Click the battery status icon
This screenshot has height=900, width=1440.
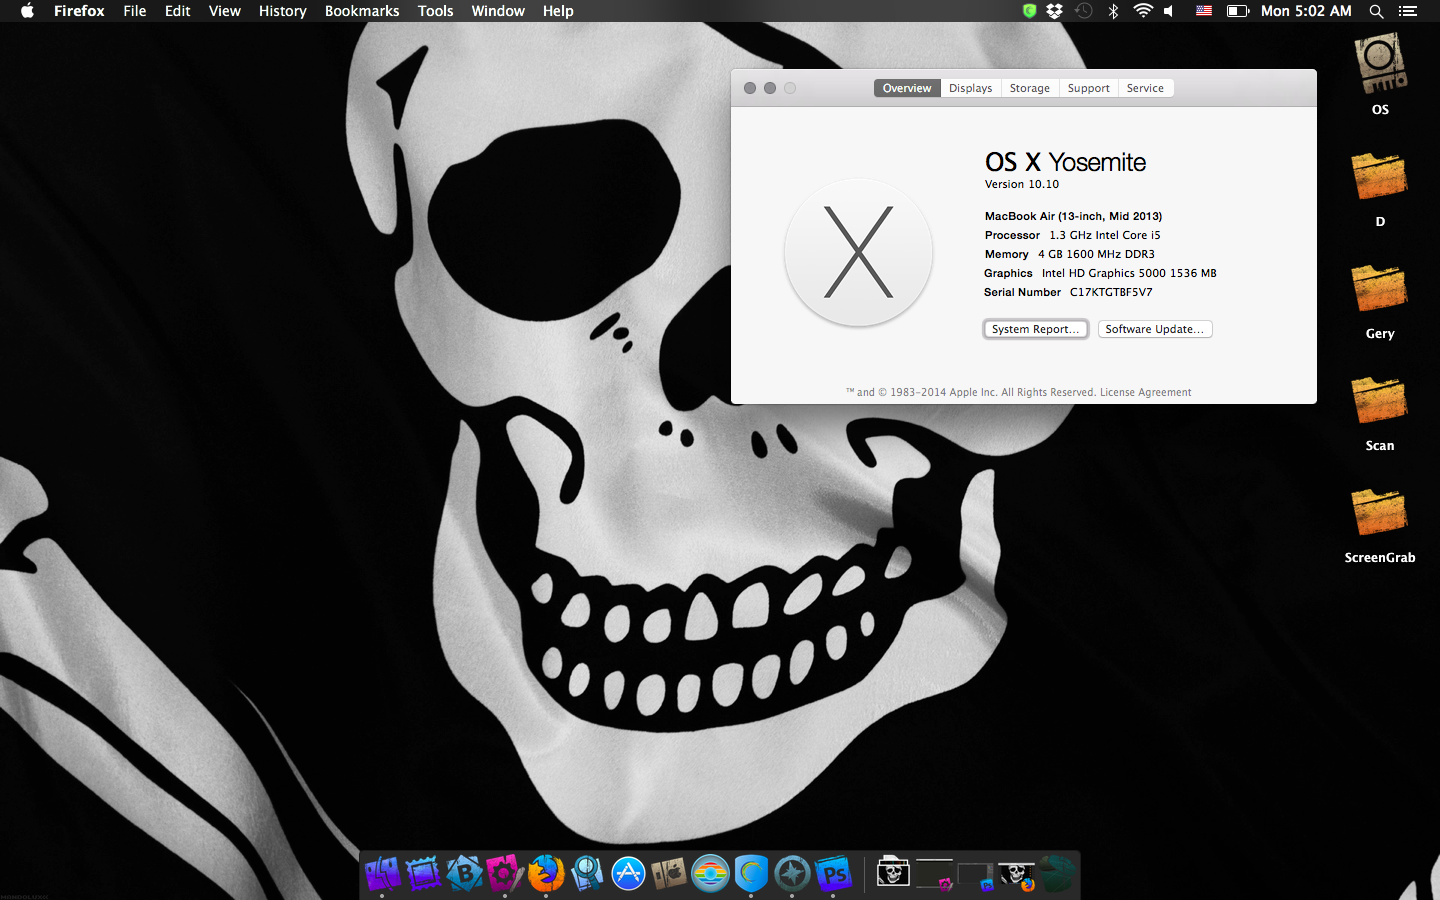[1238, 11]
